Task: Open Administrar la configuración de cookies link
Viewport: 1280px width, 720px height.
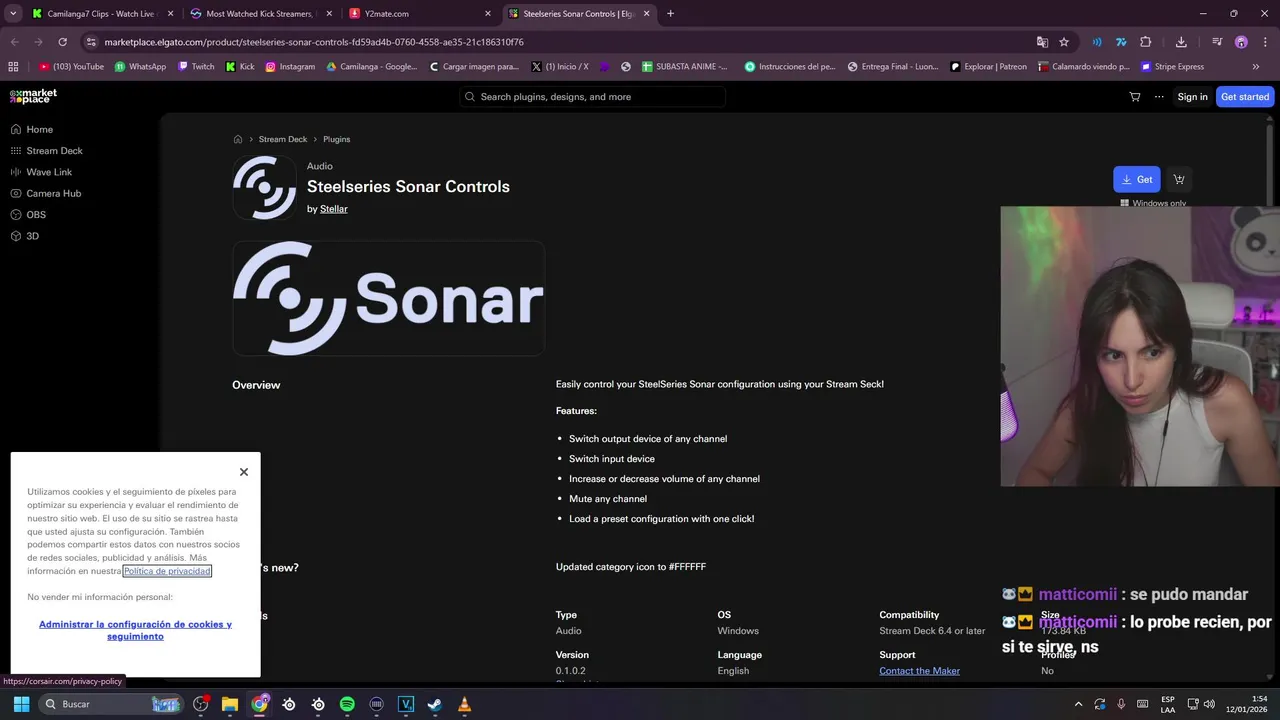Action: point(135,630)
